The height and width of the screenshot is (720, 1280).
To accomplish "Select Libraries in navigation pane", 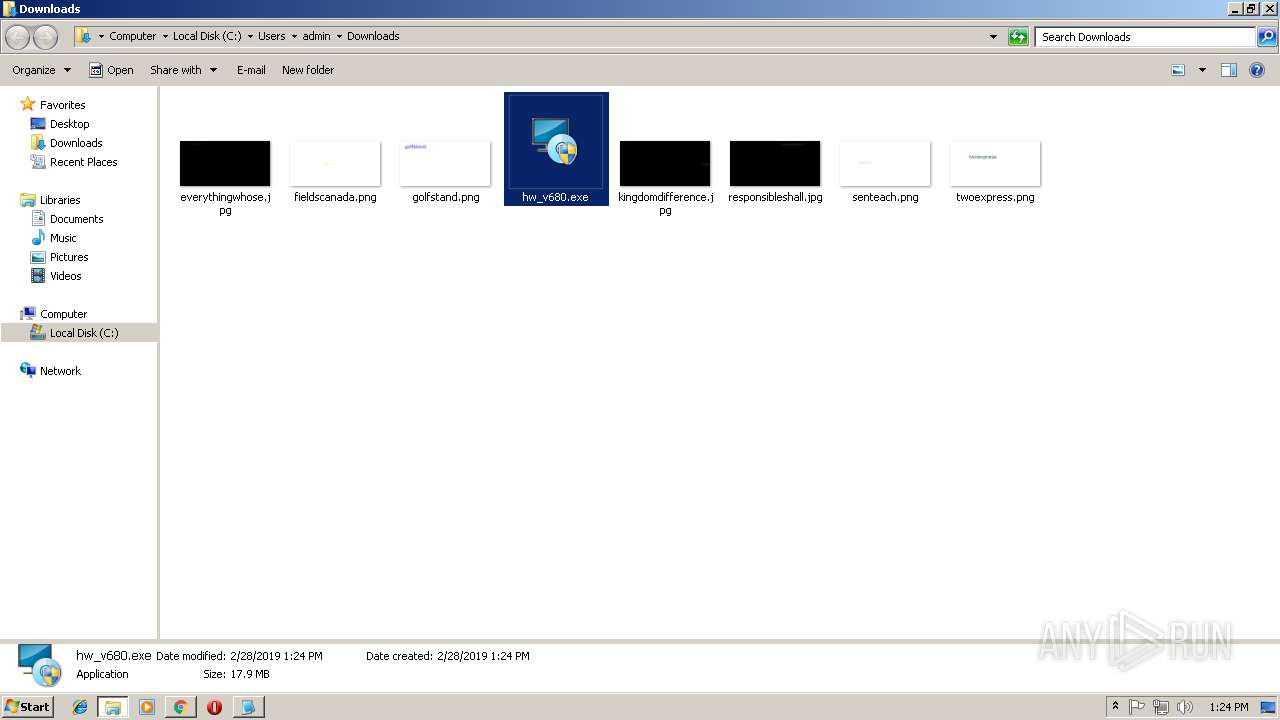I will click(x=60, y=200).
